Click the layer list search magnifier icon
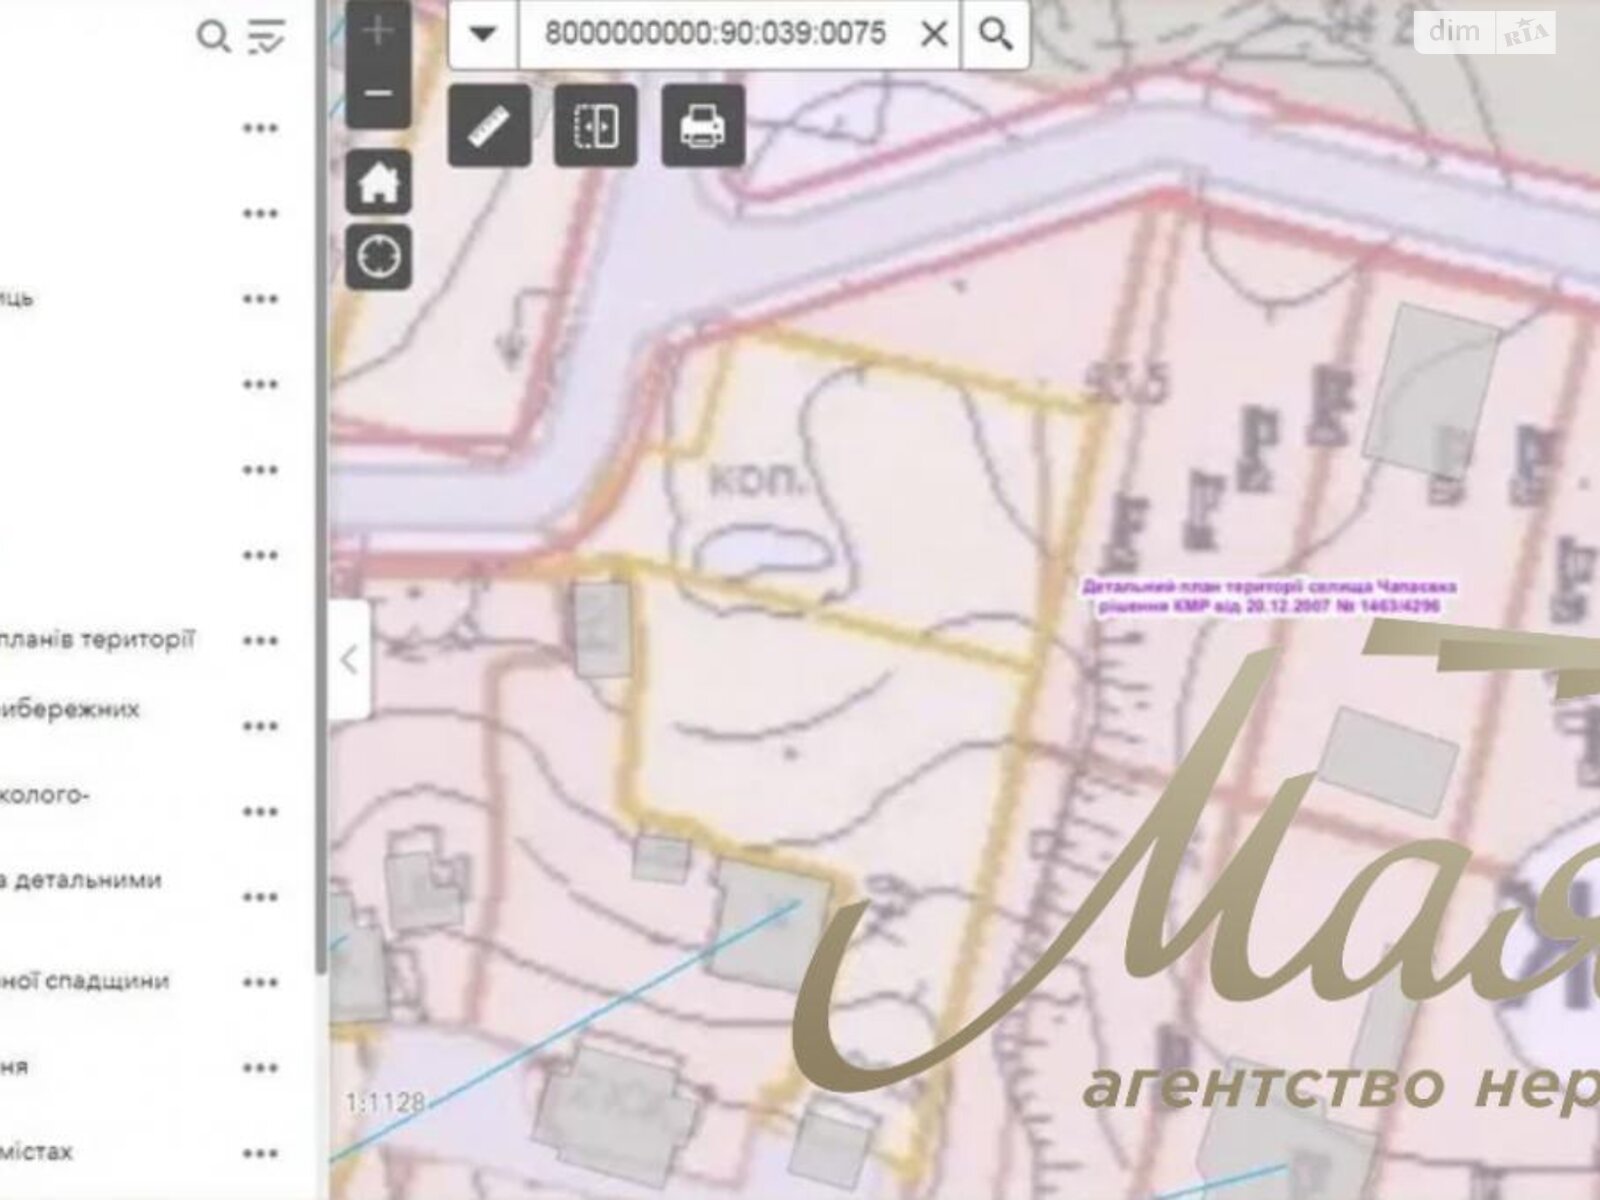The width and height of the screenshot is (1600, 1200). (x=213, y=37)
